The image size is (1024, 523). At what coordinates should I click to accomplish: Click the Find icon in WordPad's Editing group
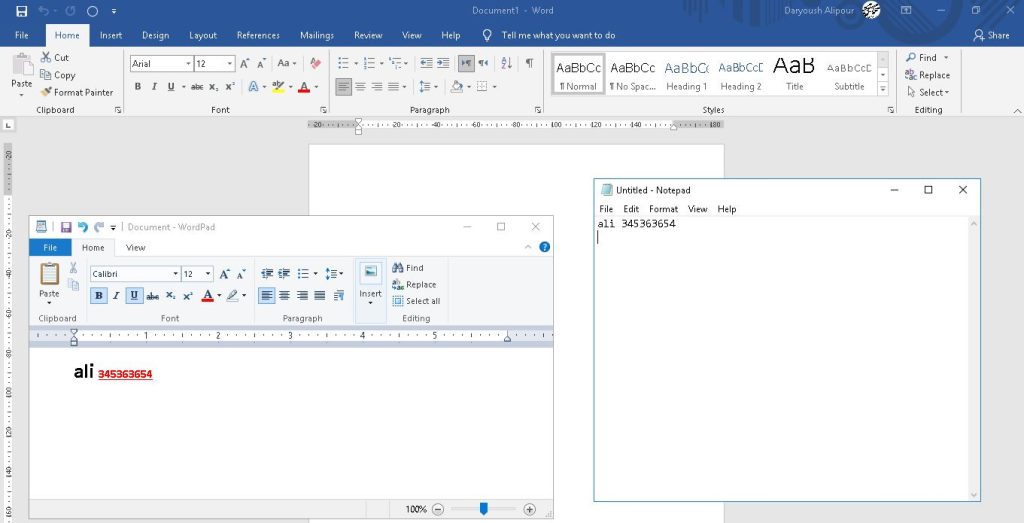[x=398, y=268]
